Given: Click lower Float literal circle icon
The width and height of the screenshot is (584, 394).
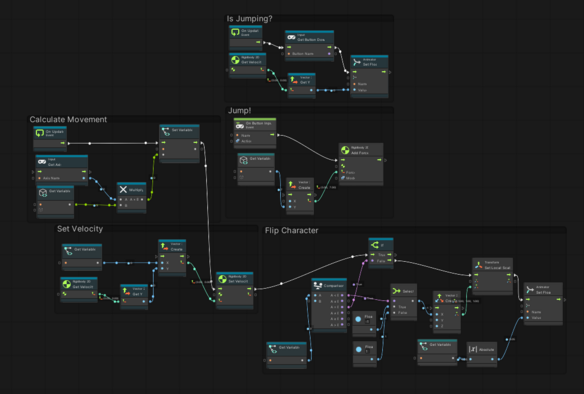Looking at the screenshot, I should [x=358, y=349].
